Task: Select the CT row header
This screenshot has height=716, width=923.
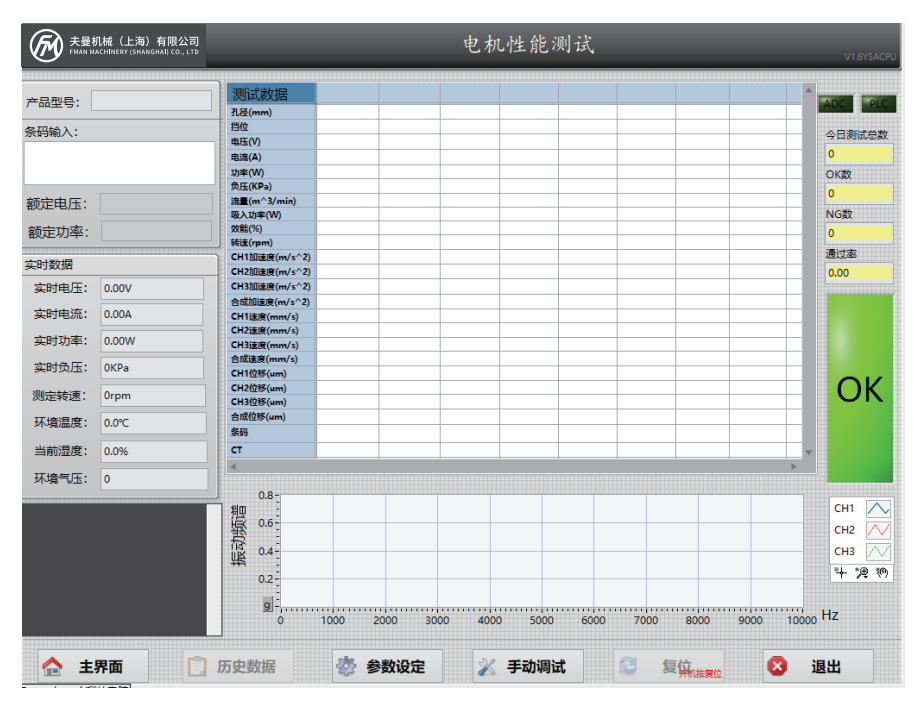Action: pyautogui.click(x=271, y=450)
